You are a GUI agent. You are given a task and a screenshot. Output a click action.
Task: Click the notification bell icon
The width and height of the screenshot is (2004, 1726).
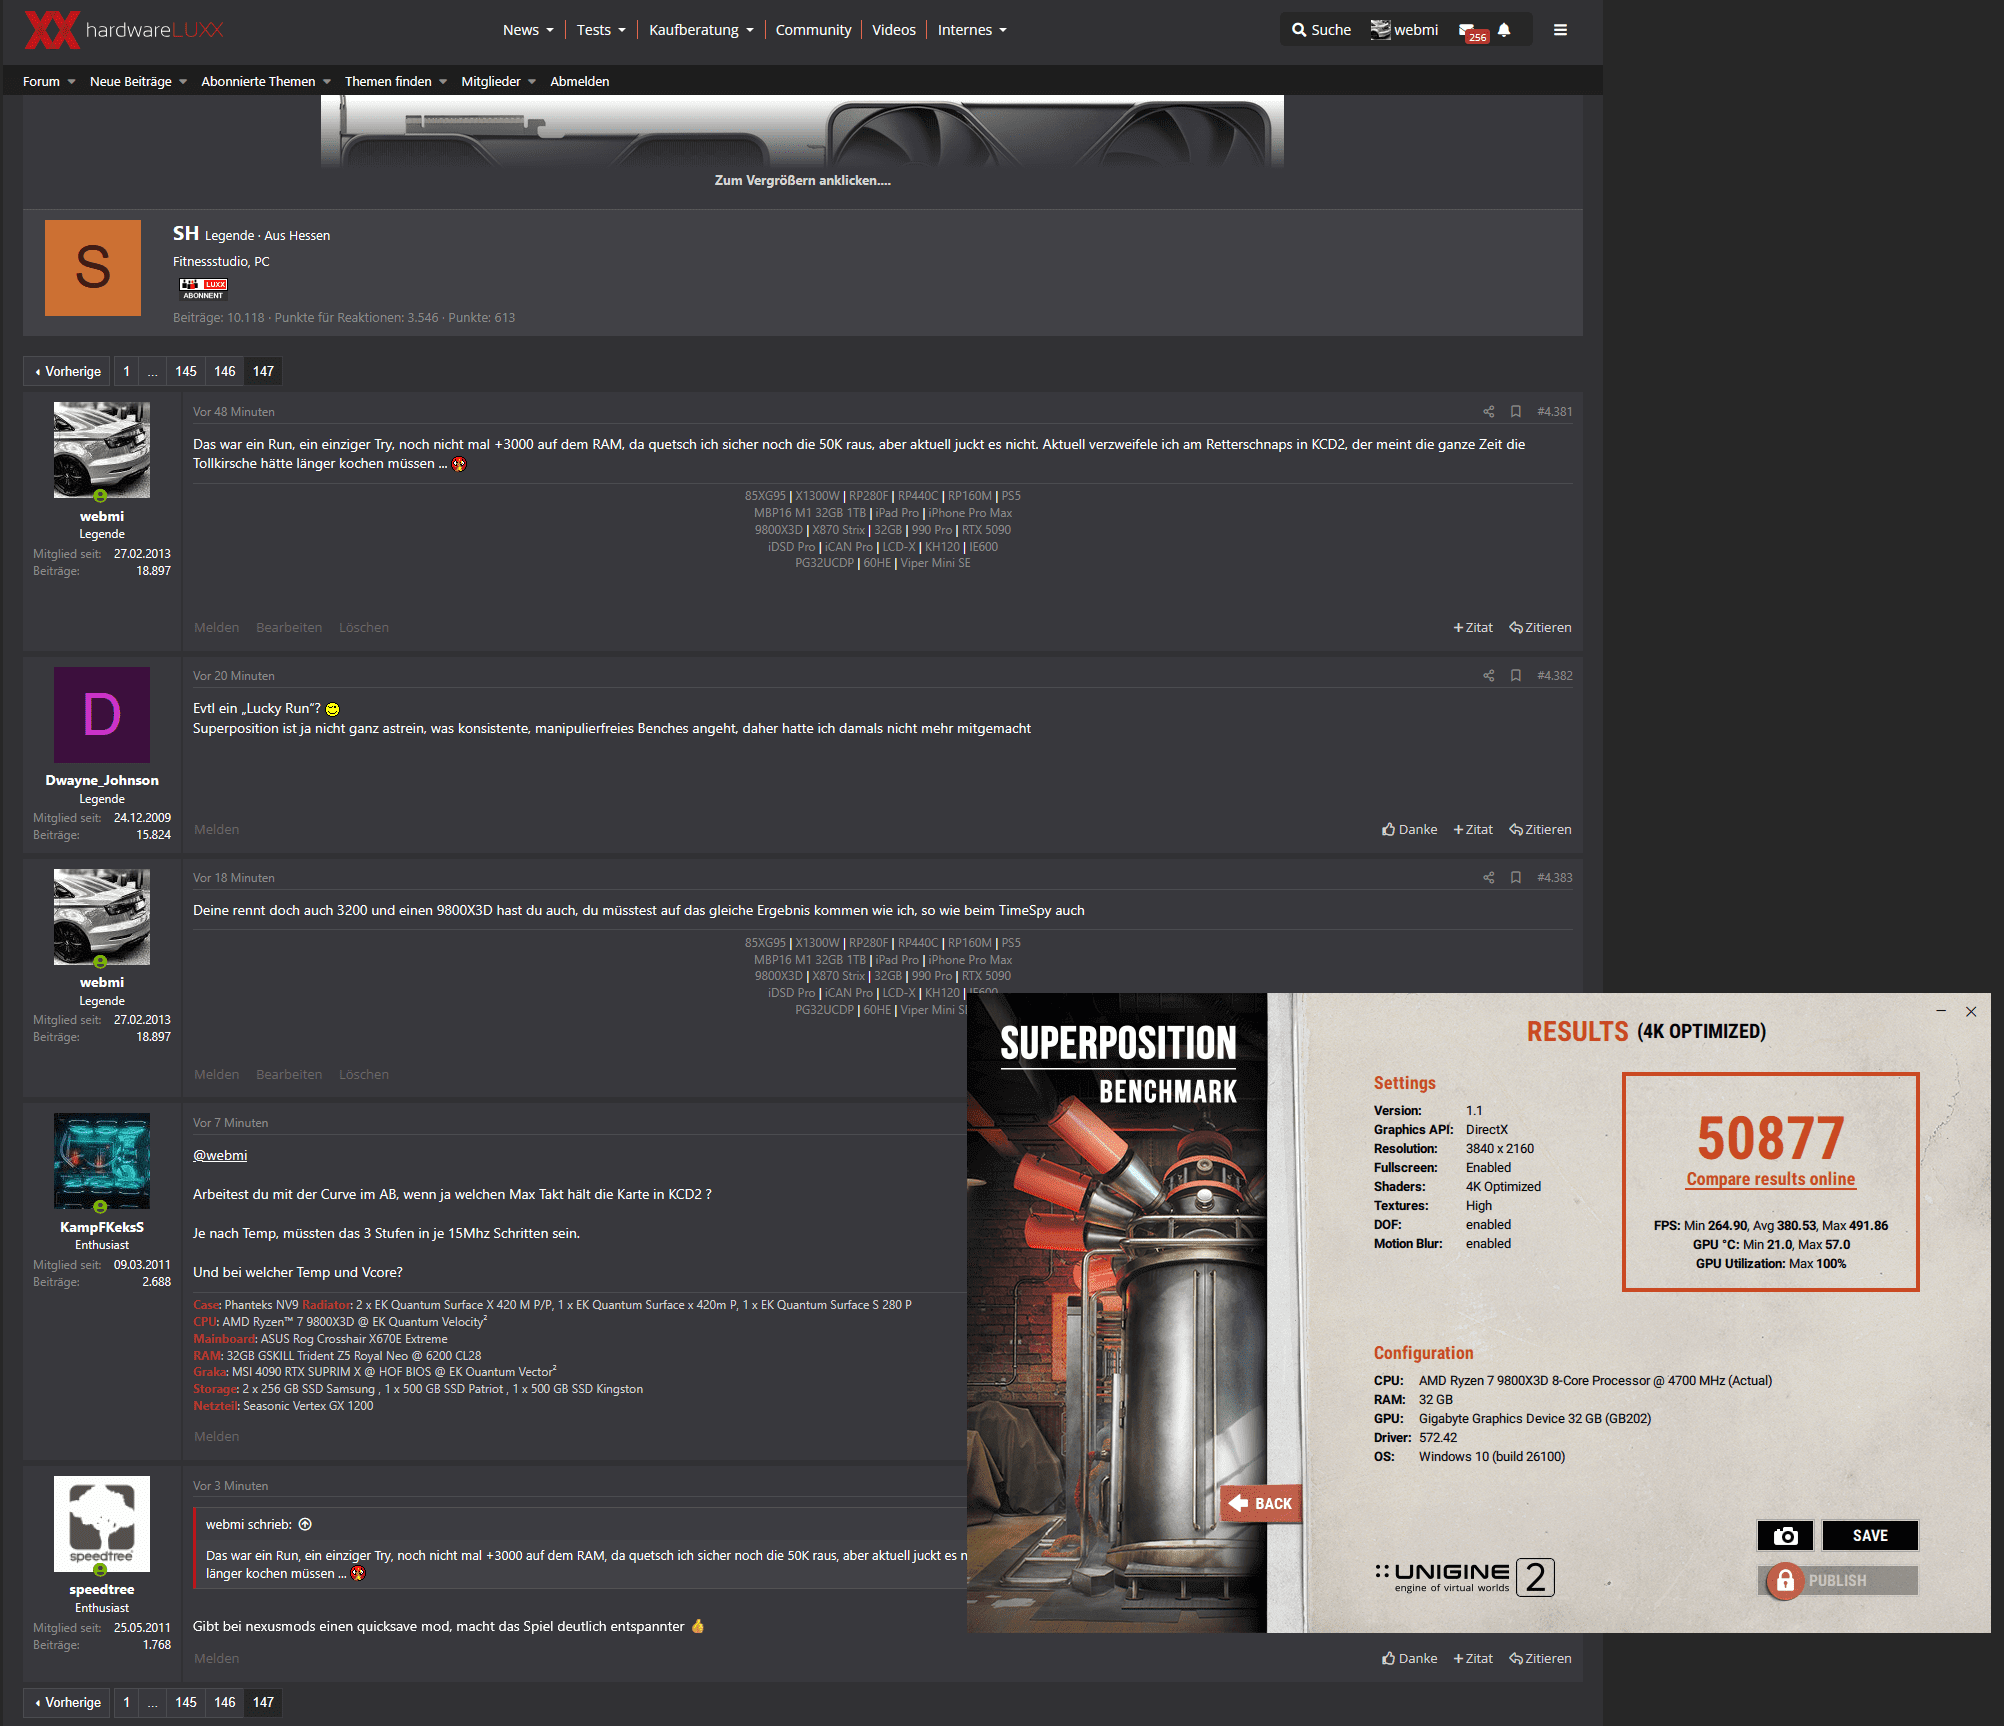[1504, 30]
